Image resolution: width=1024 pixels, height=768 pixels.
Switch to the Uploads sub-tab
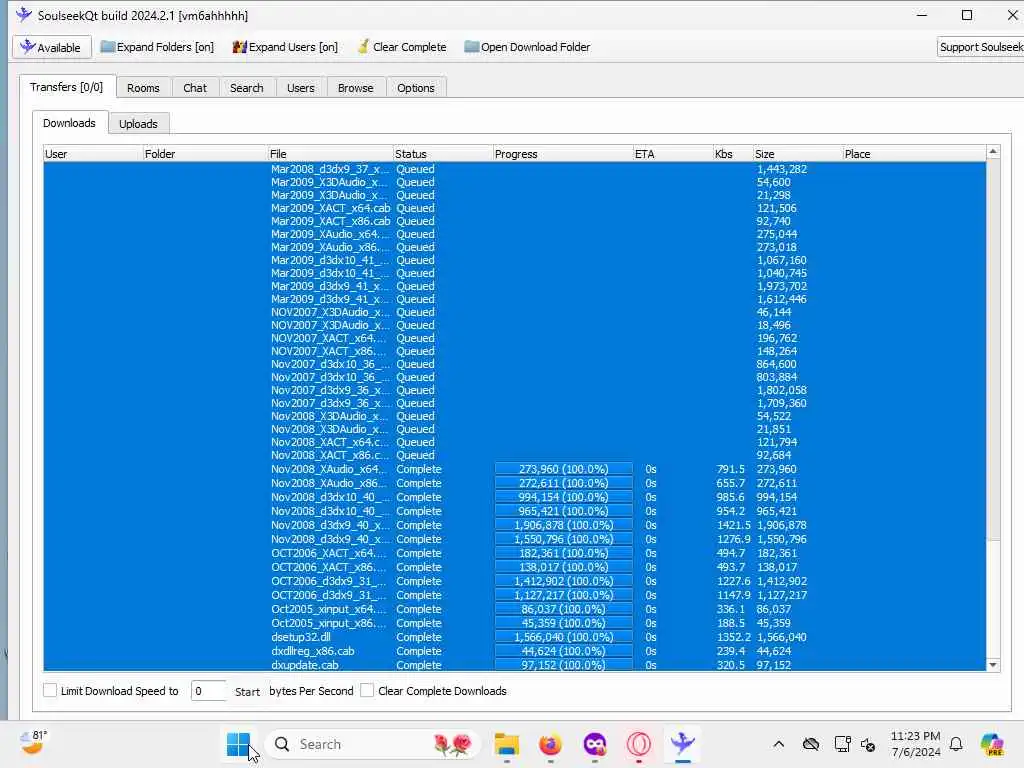pyautogui.click(x=138, y=123)
